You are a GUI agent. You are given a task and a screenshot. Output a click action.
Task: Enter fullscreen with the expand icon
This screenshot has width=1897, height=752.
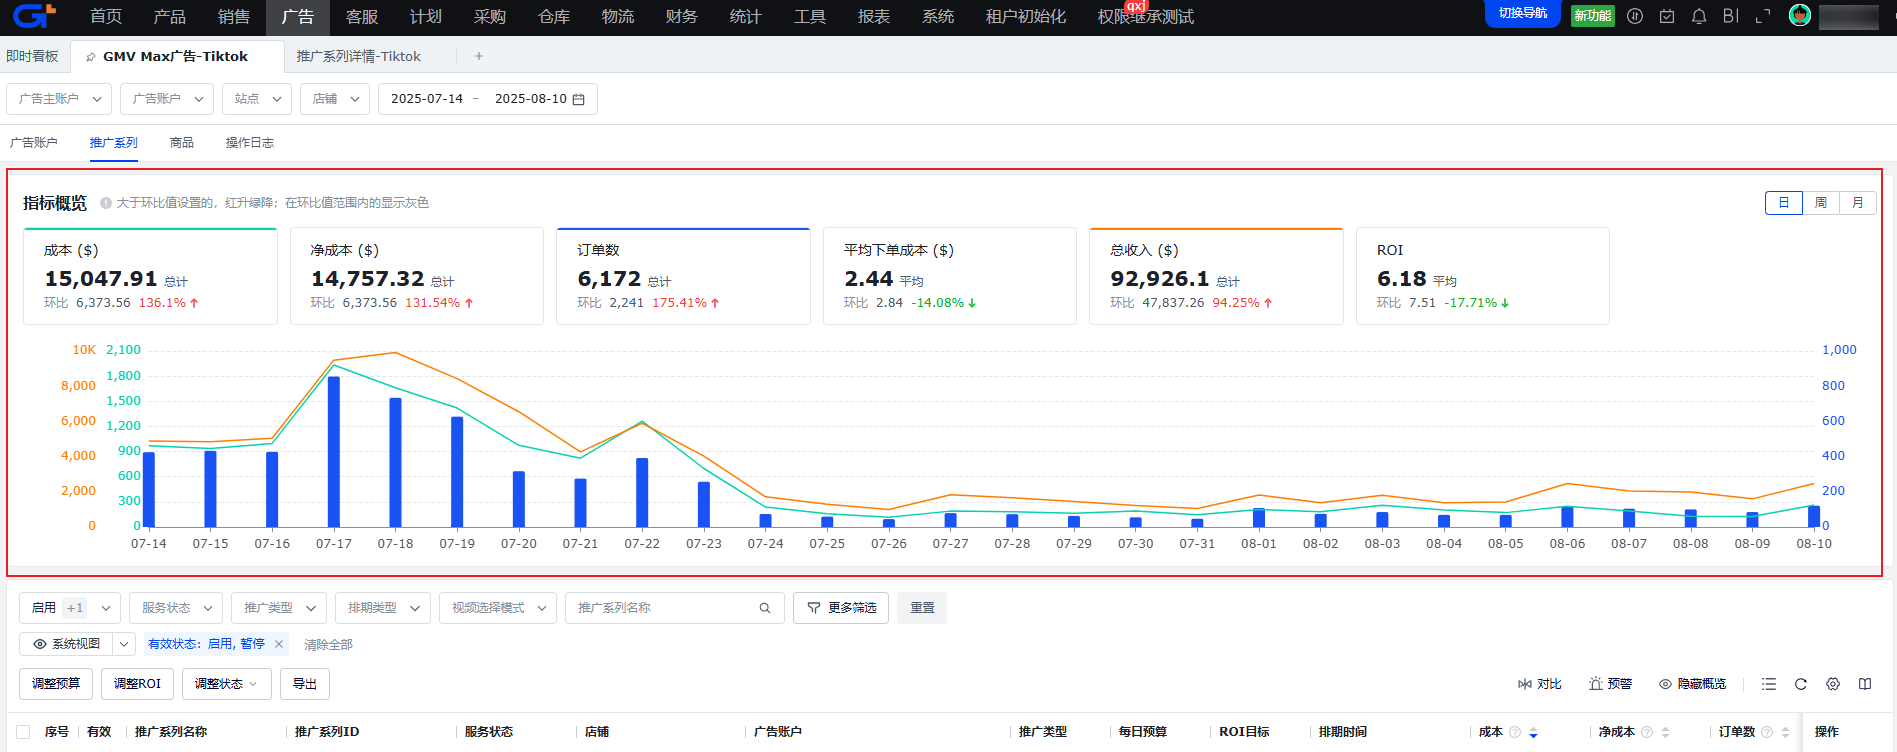pyautogui.click(x=1763, y=16)
